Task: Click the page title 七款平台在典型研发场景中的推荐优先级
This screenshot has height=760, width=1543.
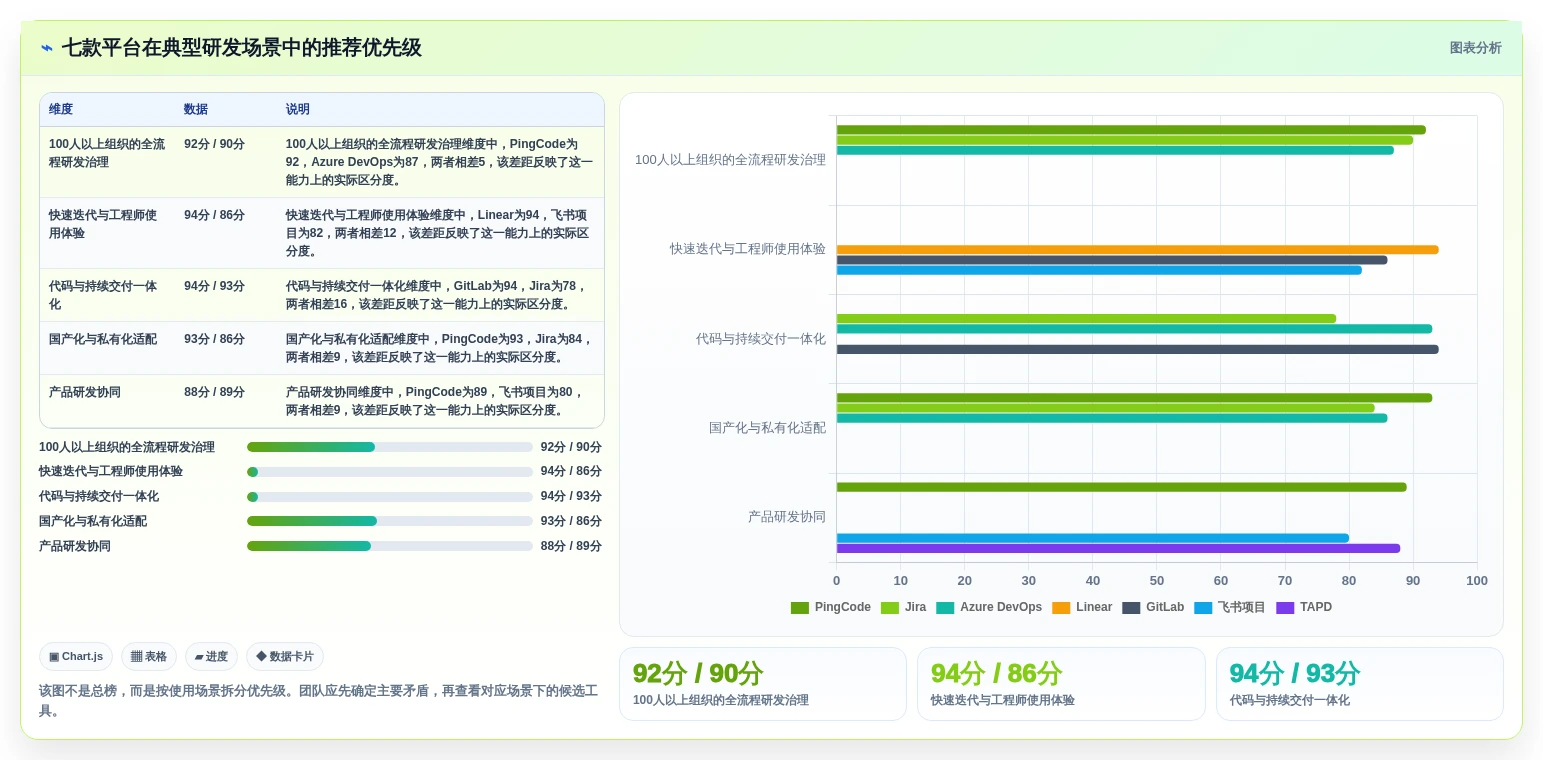Action: click(241, 48)
